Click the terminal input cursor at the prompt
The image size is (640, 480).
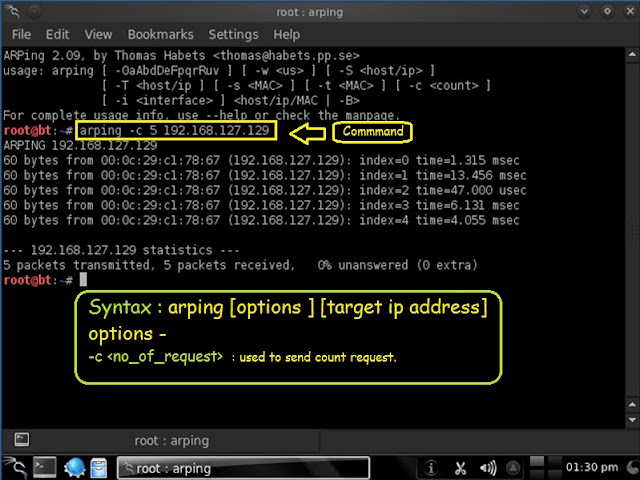pyautogui.click(x=83, y=280)
